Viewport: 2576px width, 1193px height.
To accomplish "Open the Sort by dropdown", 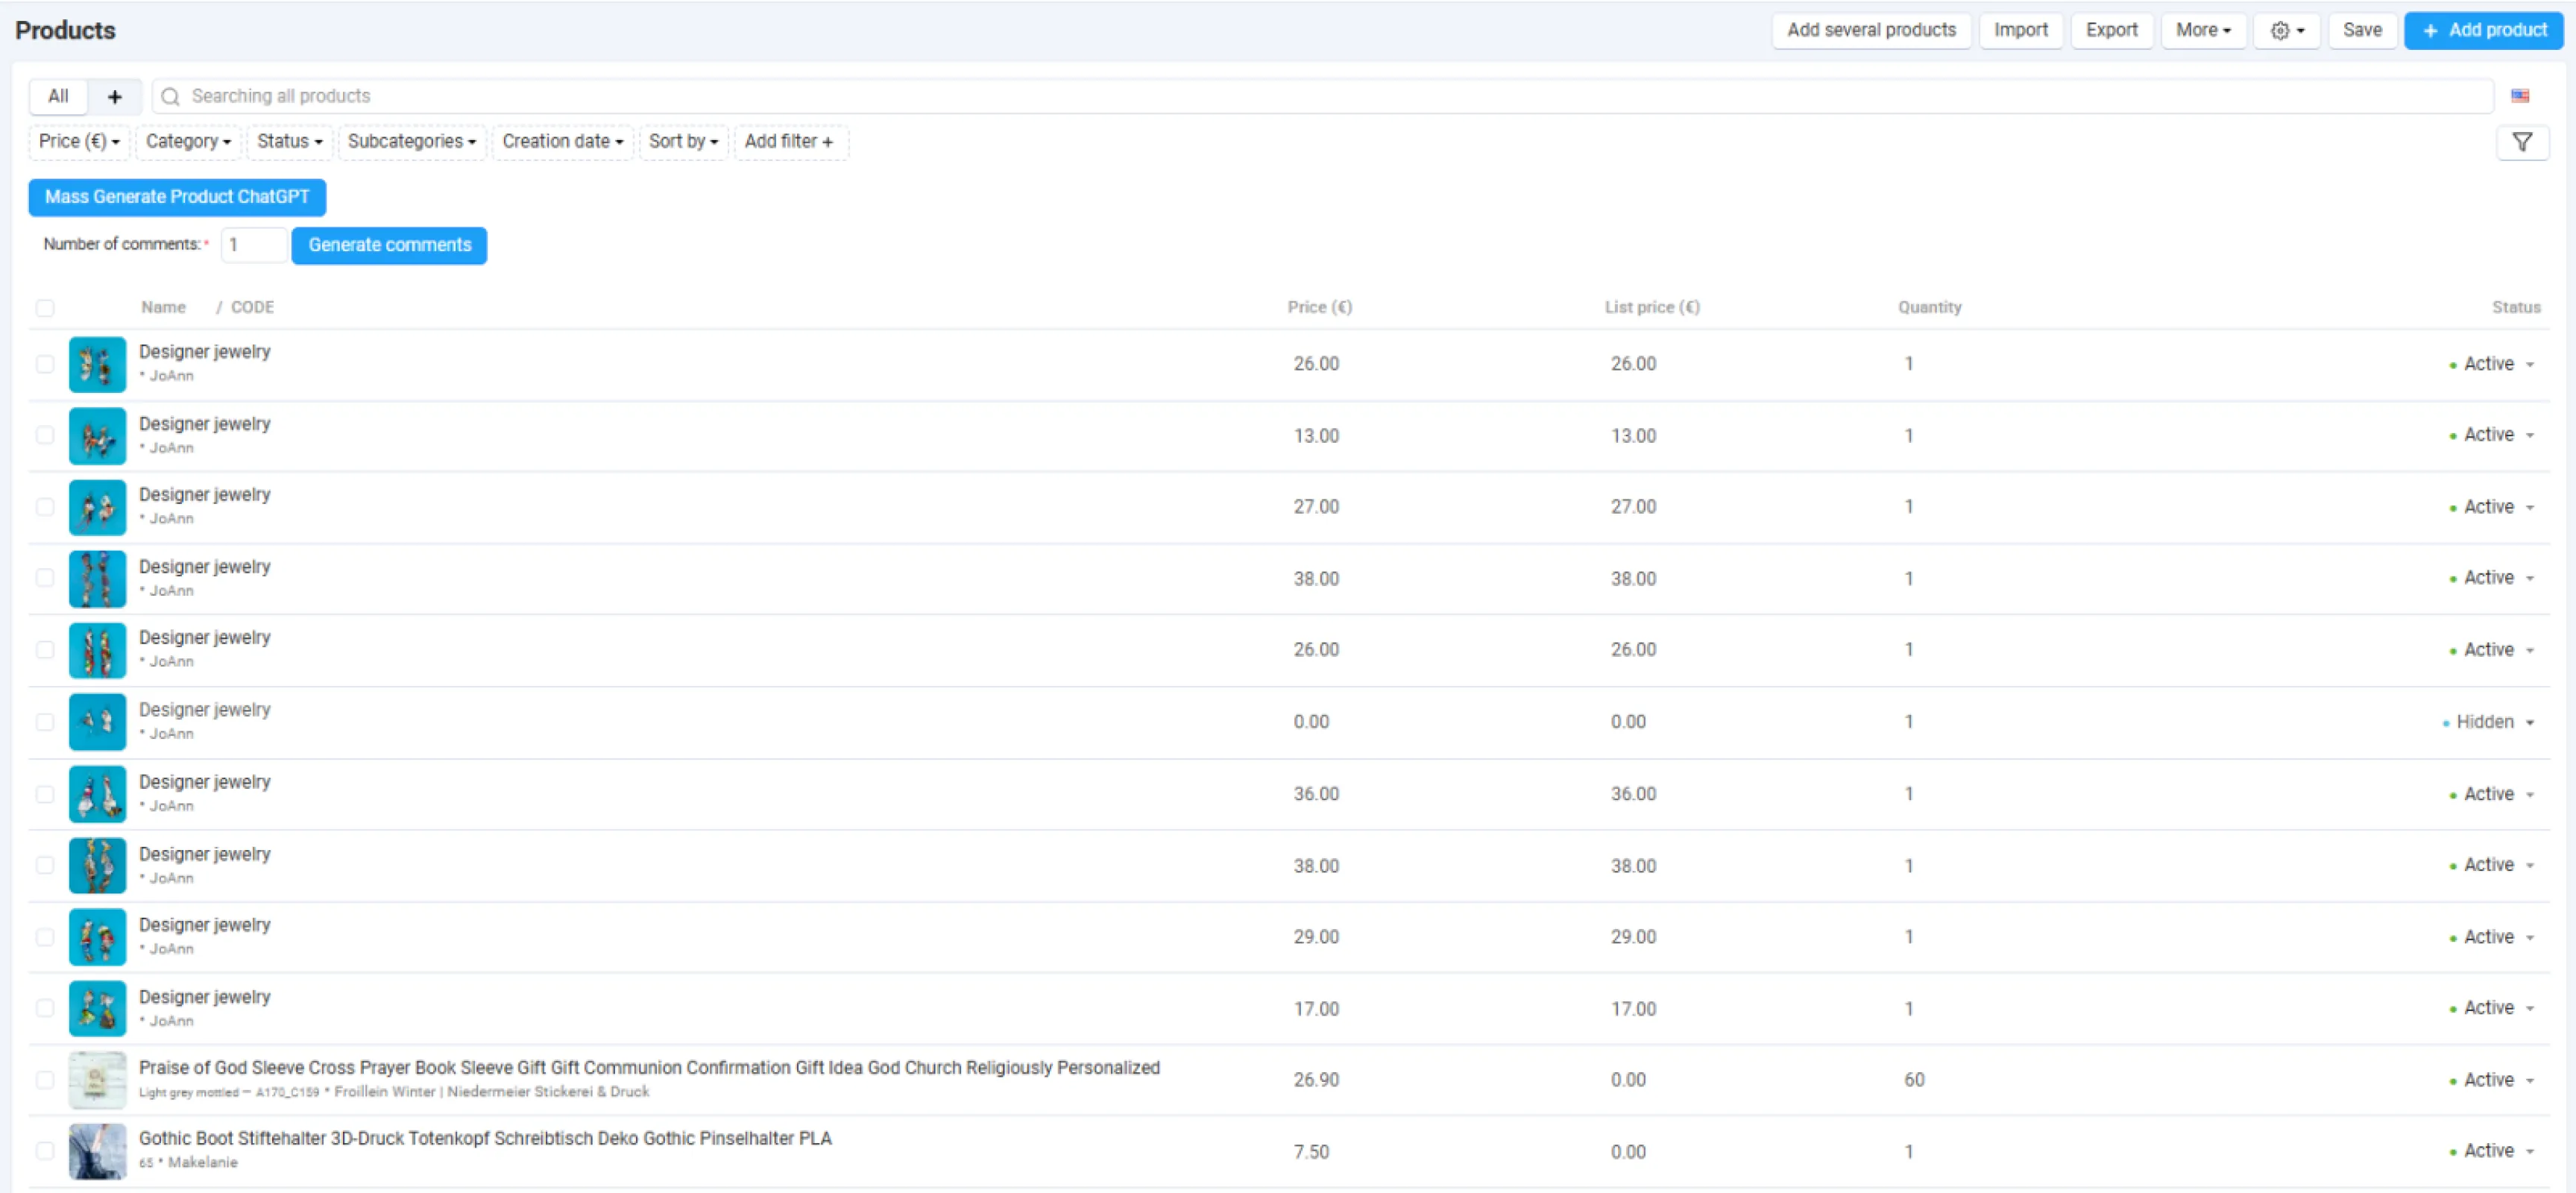I will pyautogui.click(x=683, y=142).
